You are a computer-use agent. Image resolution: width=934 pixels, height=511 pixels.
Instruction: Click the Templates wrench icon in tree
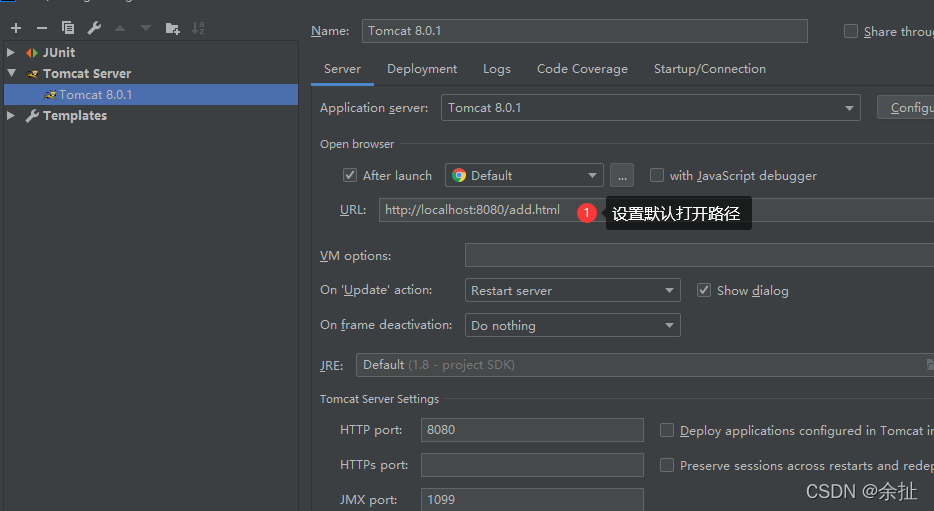[x=32, y=116]
